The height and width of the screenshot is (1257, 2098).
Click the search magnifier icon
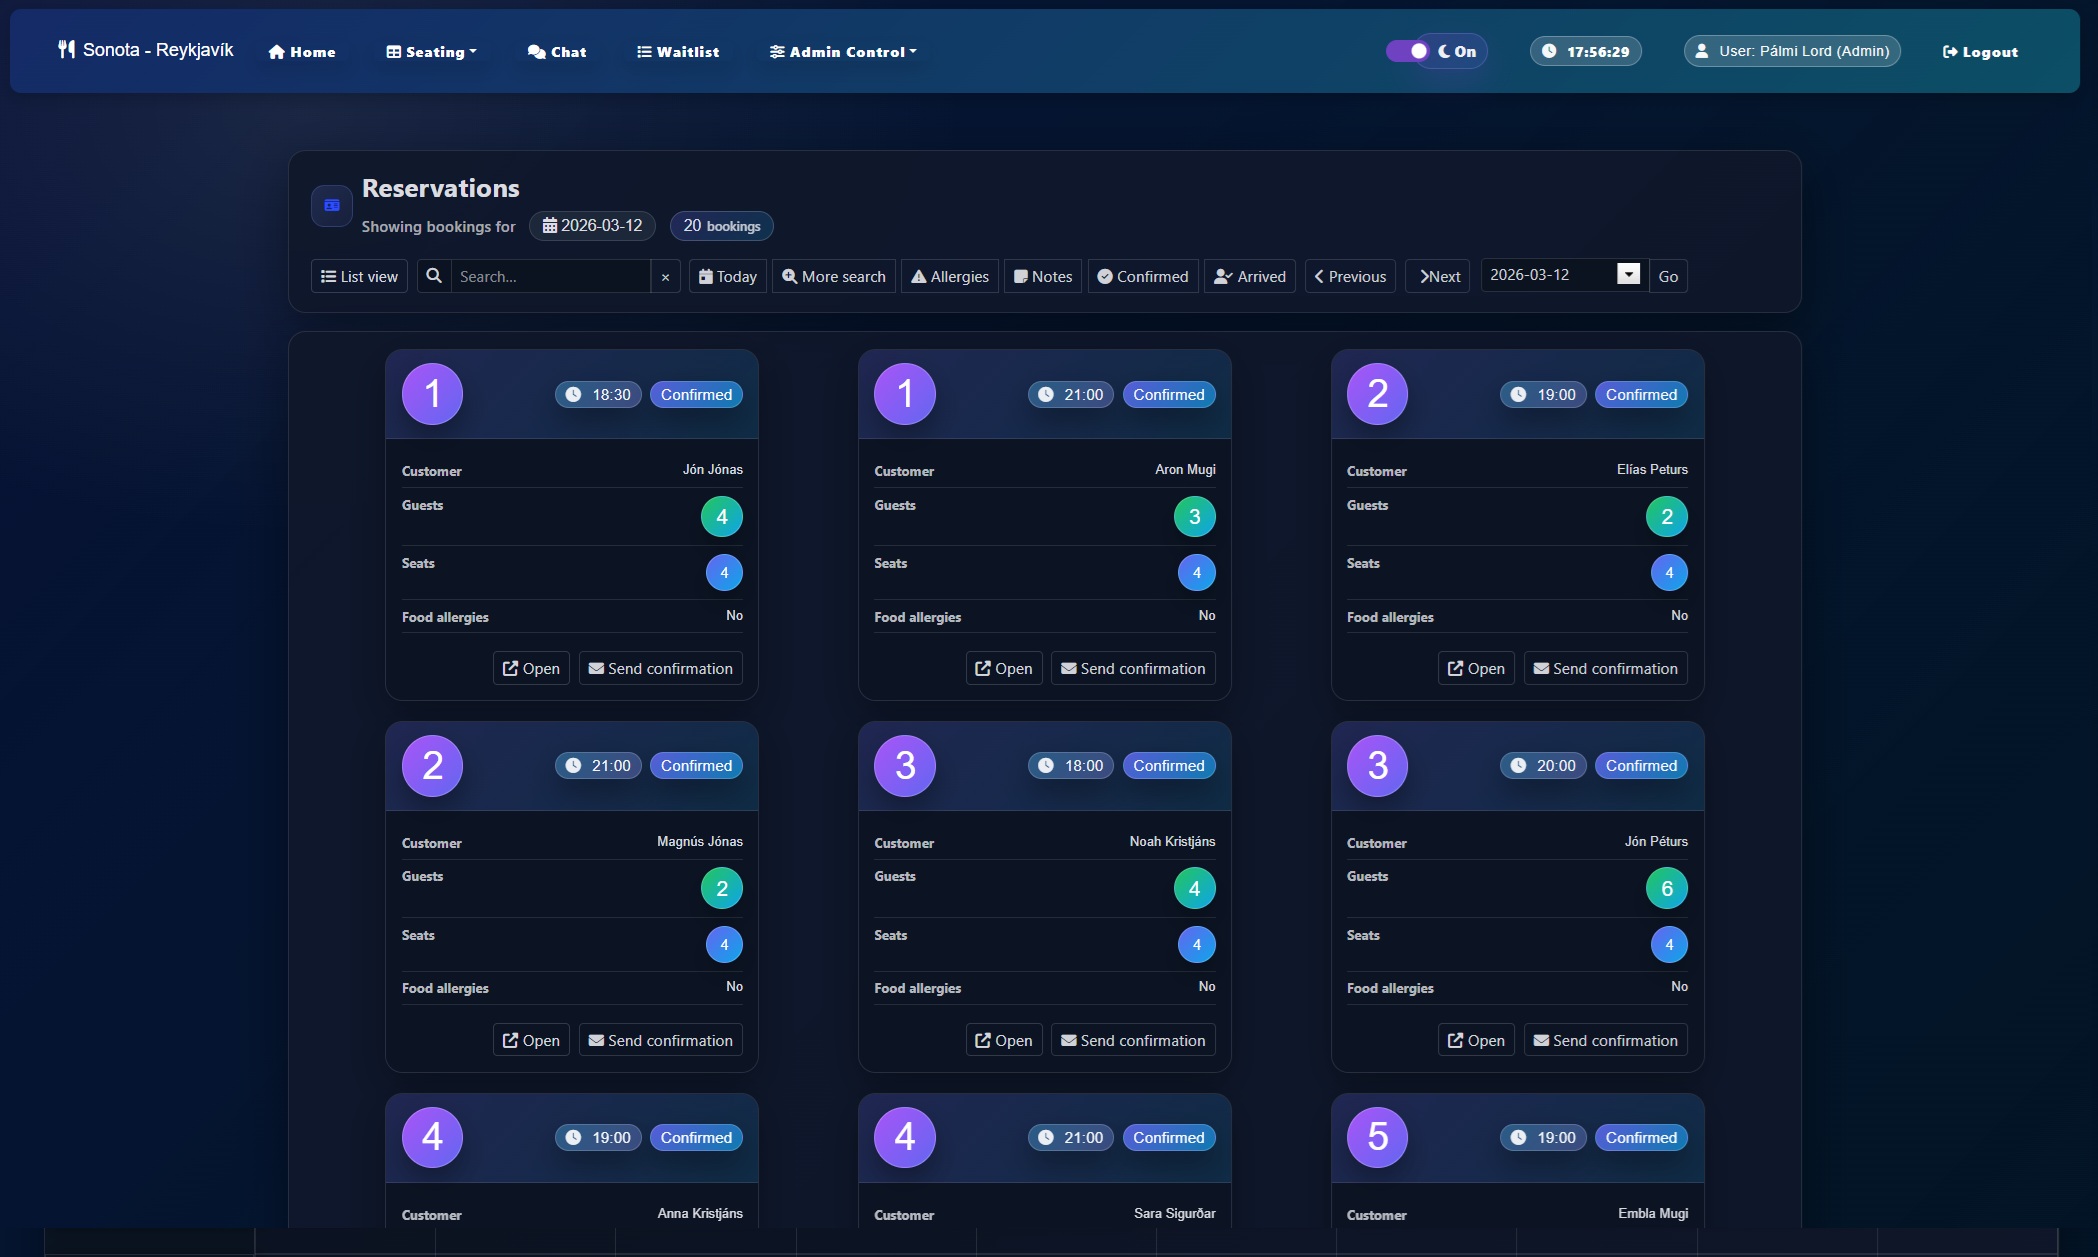(434, 276)
